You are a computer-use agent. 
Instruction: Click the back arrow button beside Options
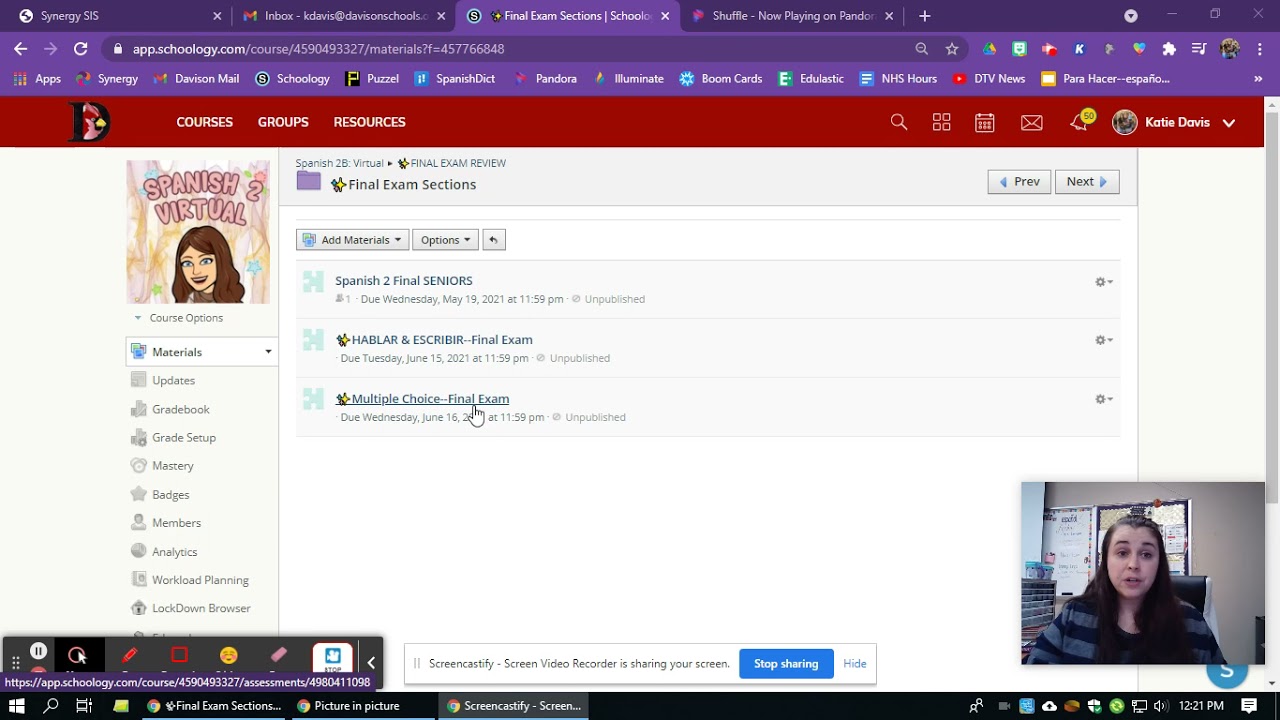pyautogui.click(x=493, y=240)
